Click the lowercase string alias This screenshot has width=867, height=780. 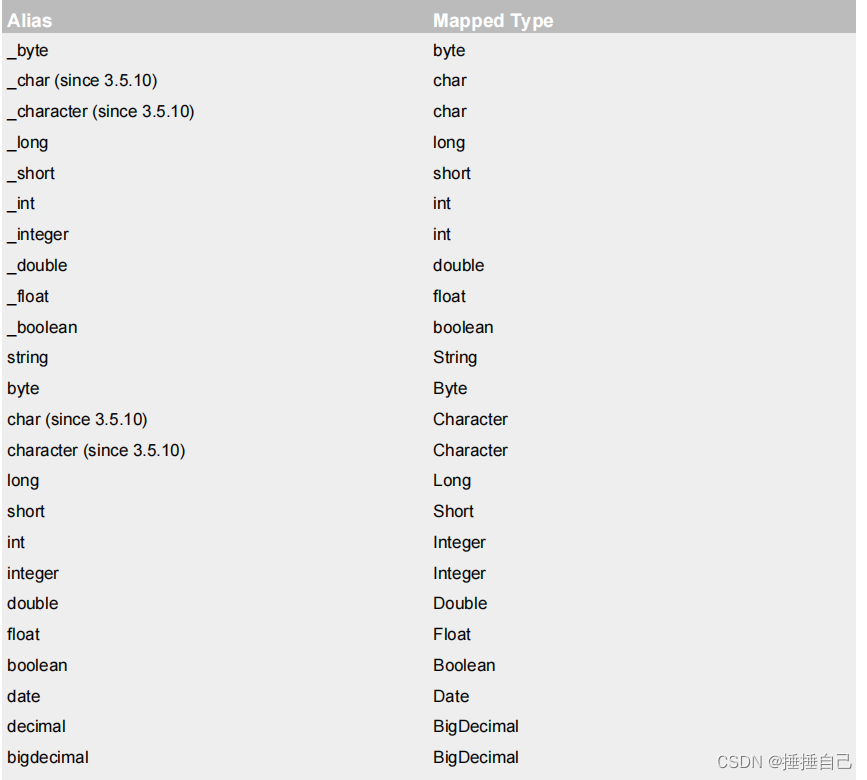(28, 357)
